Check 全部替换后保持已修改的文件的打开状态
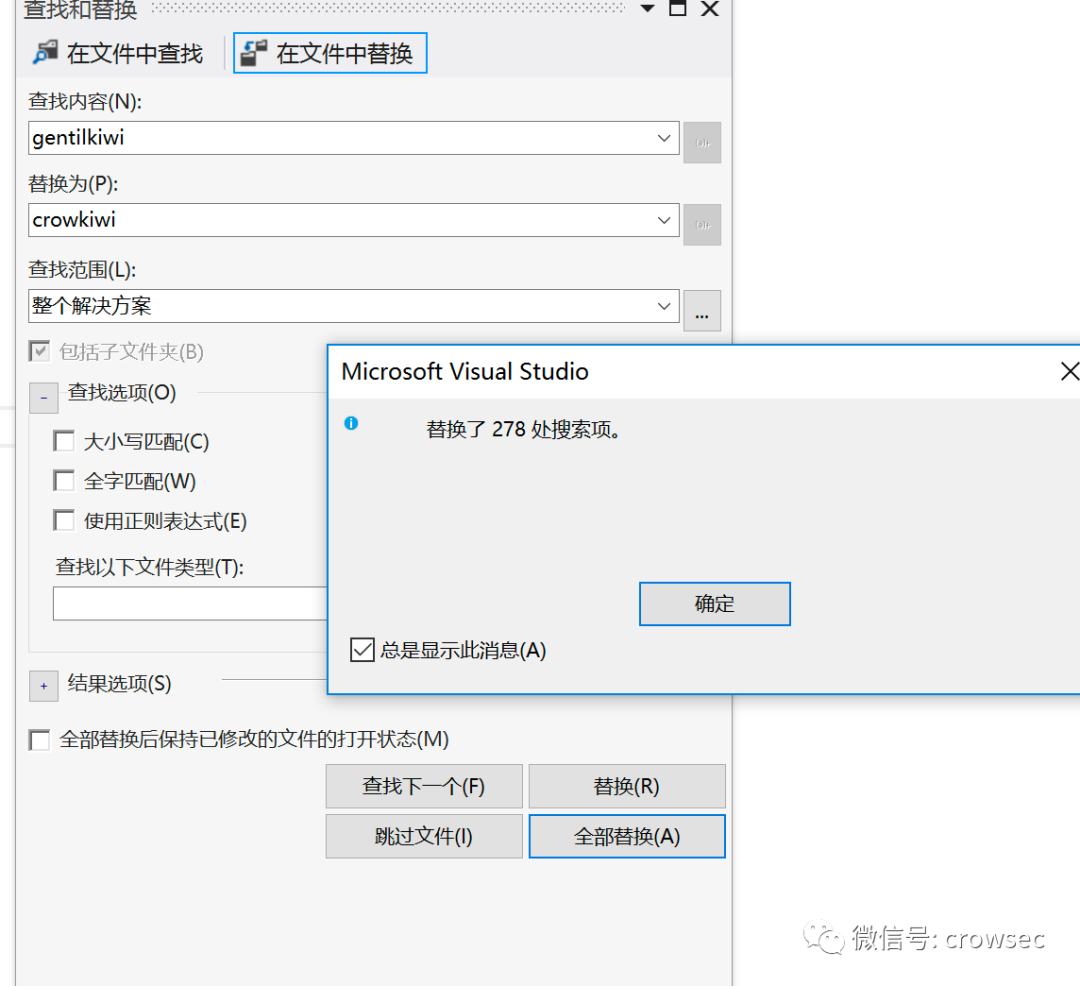Image resolution: width=1080 pixels, height=986 pixels. tap(39, 740)
